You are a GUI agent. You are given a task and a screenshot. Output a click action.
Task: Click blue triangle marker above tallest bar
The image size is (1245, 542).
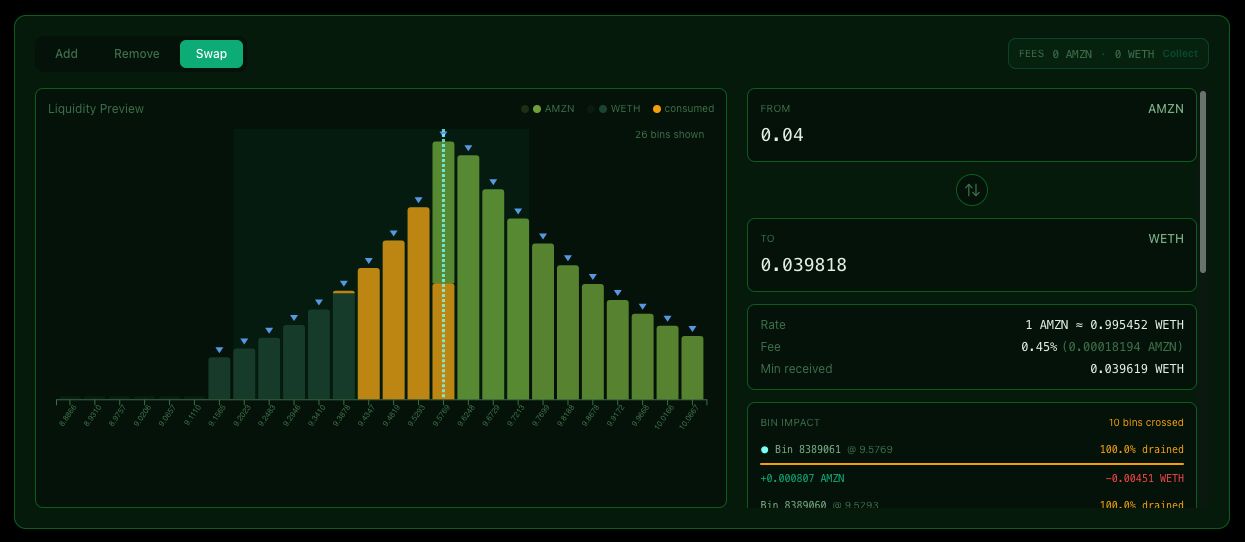pos(443,133)
